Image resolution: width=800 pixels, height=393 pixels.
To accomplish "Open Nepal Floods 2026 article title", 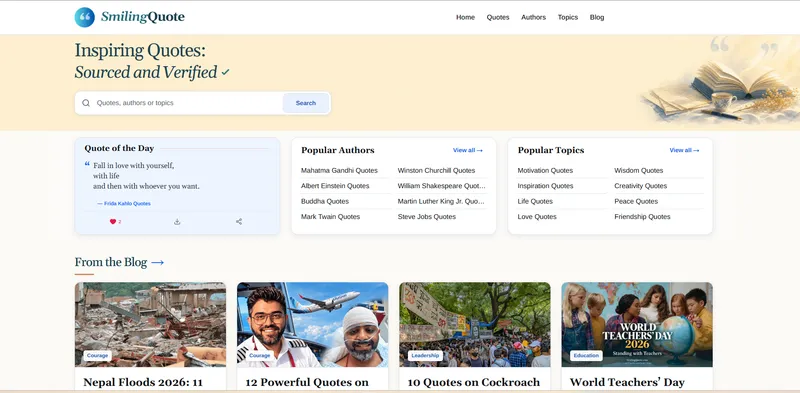I will point(143,383).
